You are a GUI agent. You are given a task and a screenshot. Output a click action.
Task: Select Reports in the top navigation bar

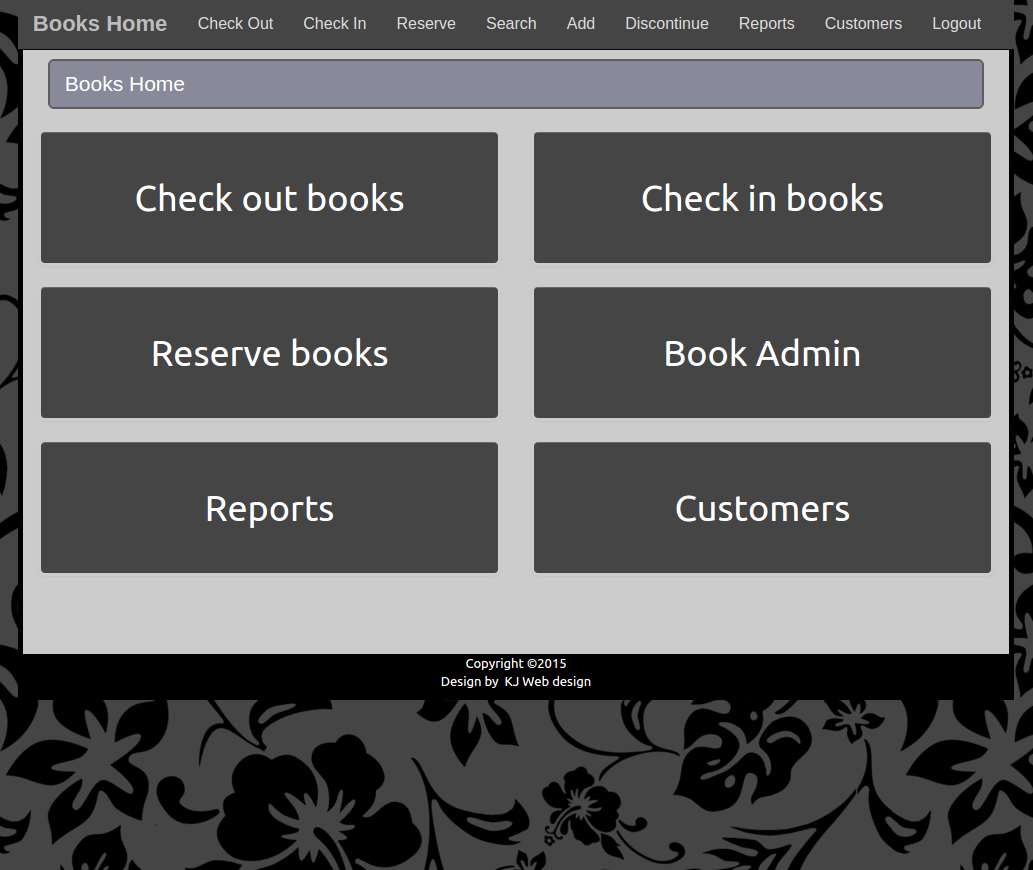pos(766,24)
